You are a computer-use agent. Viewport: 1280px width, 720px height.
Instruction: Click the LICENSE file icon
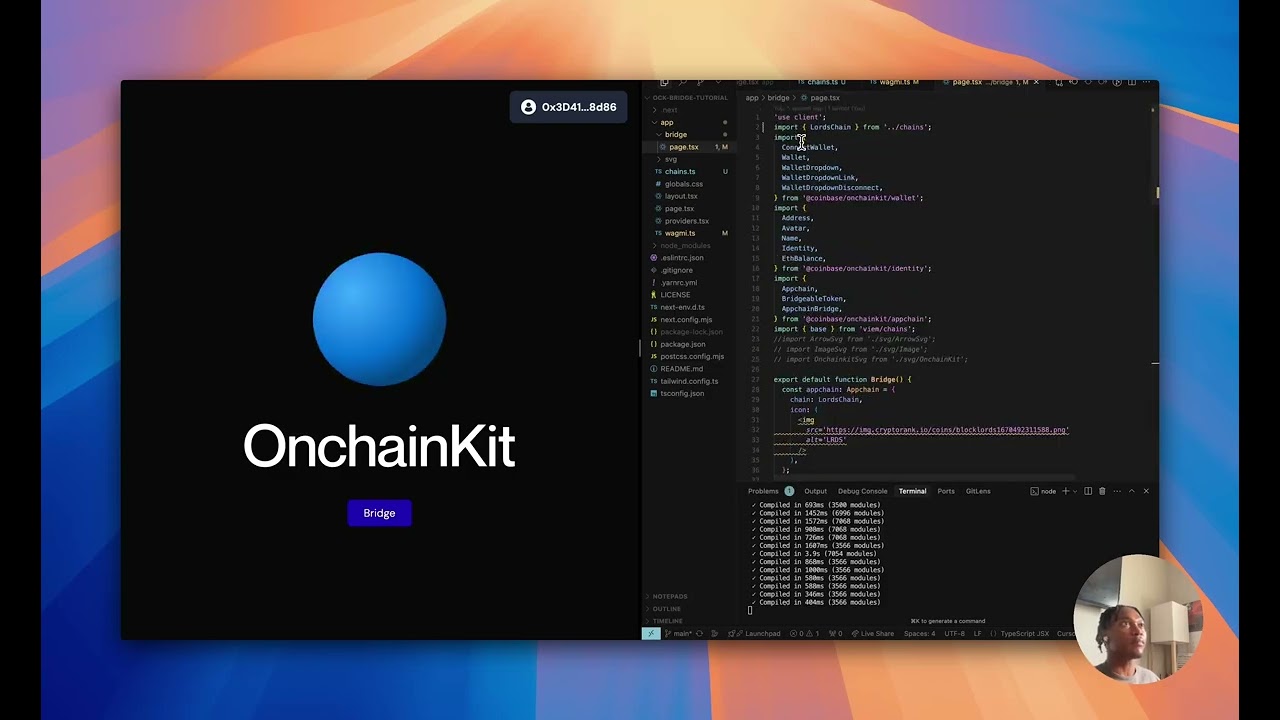pos(654,295)
